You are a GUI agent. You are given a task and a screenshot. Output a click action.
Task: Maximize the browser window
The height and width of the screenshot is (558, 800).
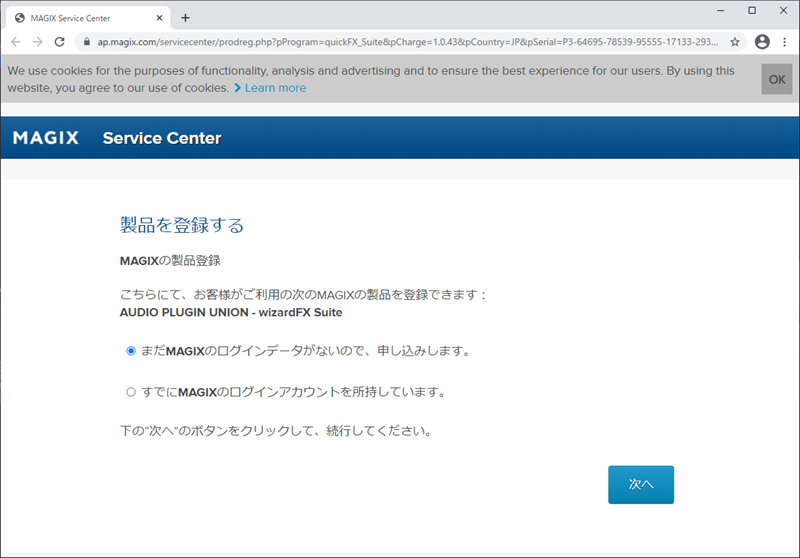pyautogui.click(x=752, y=10)
